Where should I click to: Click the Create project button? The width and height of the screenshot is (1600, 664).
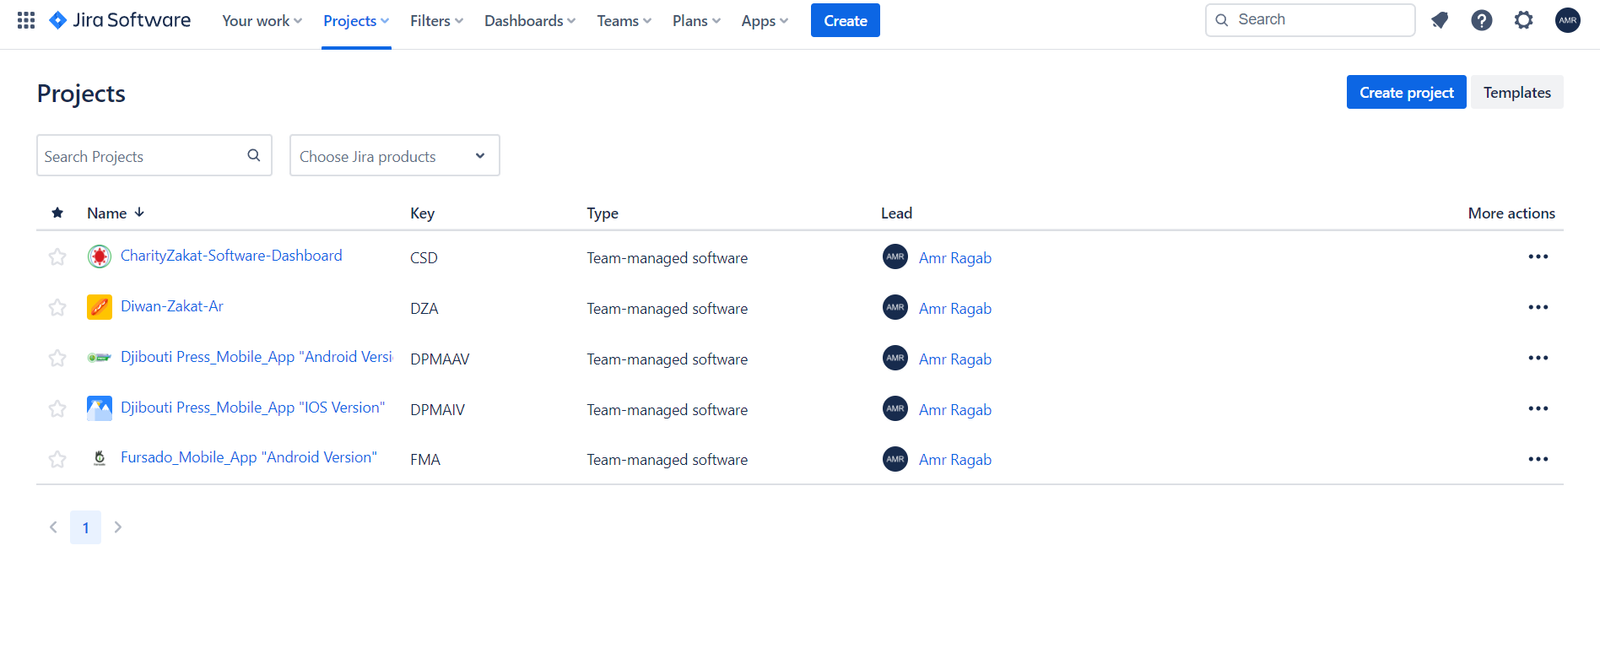click(x=1405, y=92)
